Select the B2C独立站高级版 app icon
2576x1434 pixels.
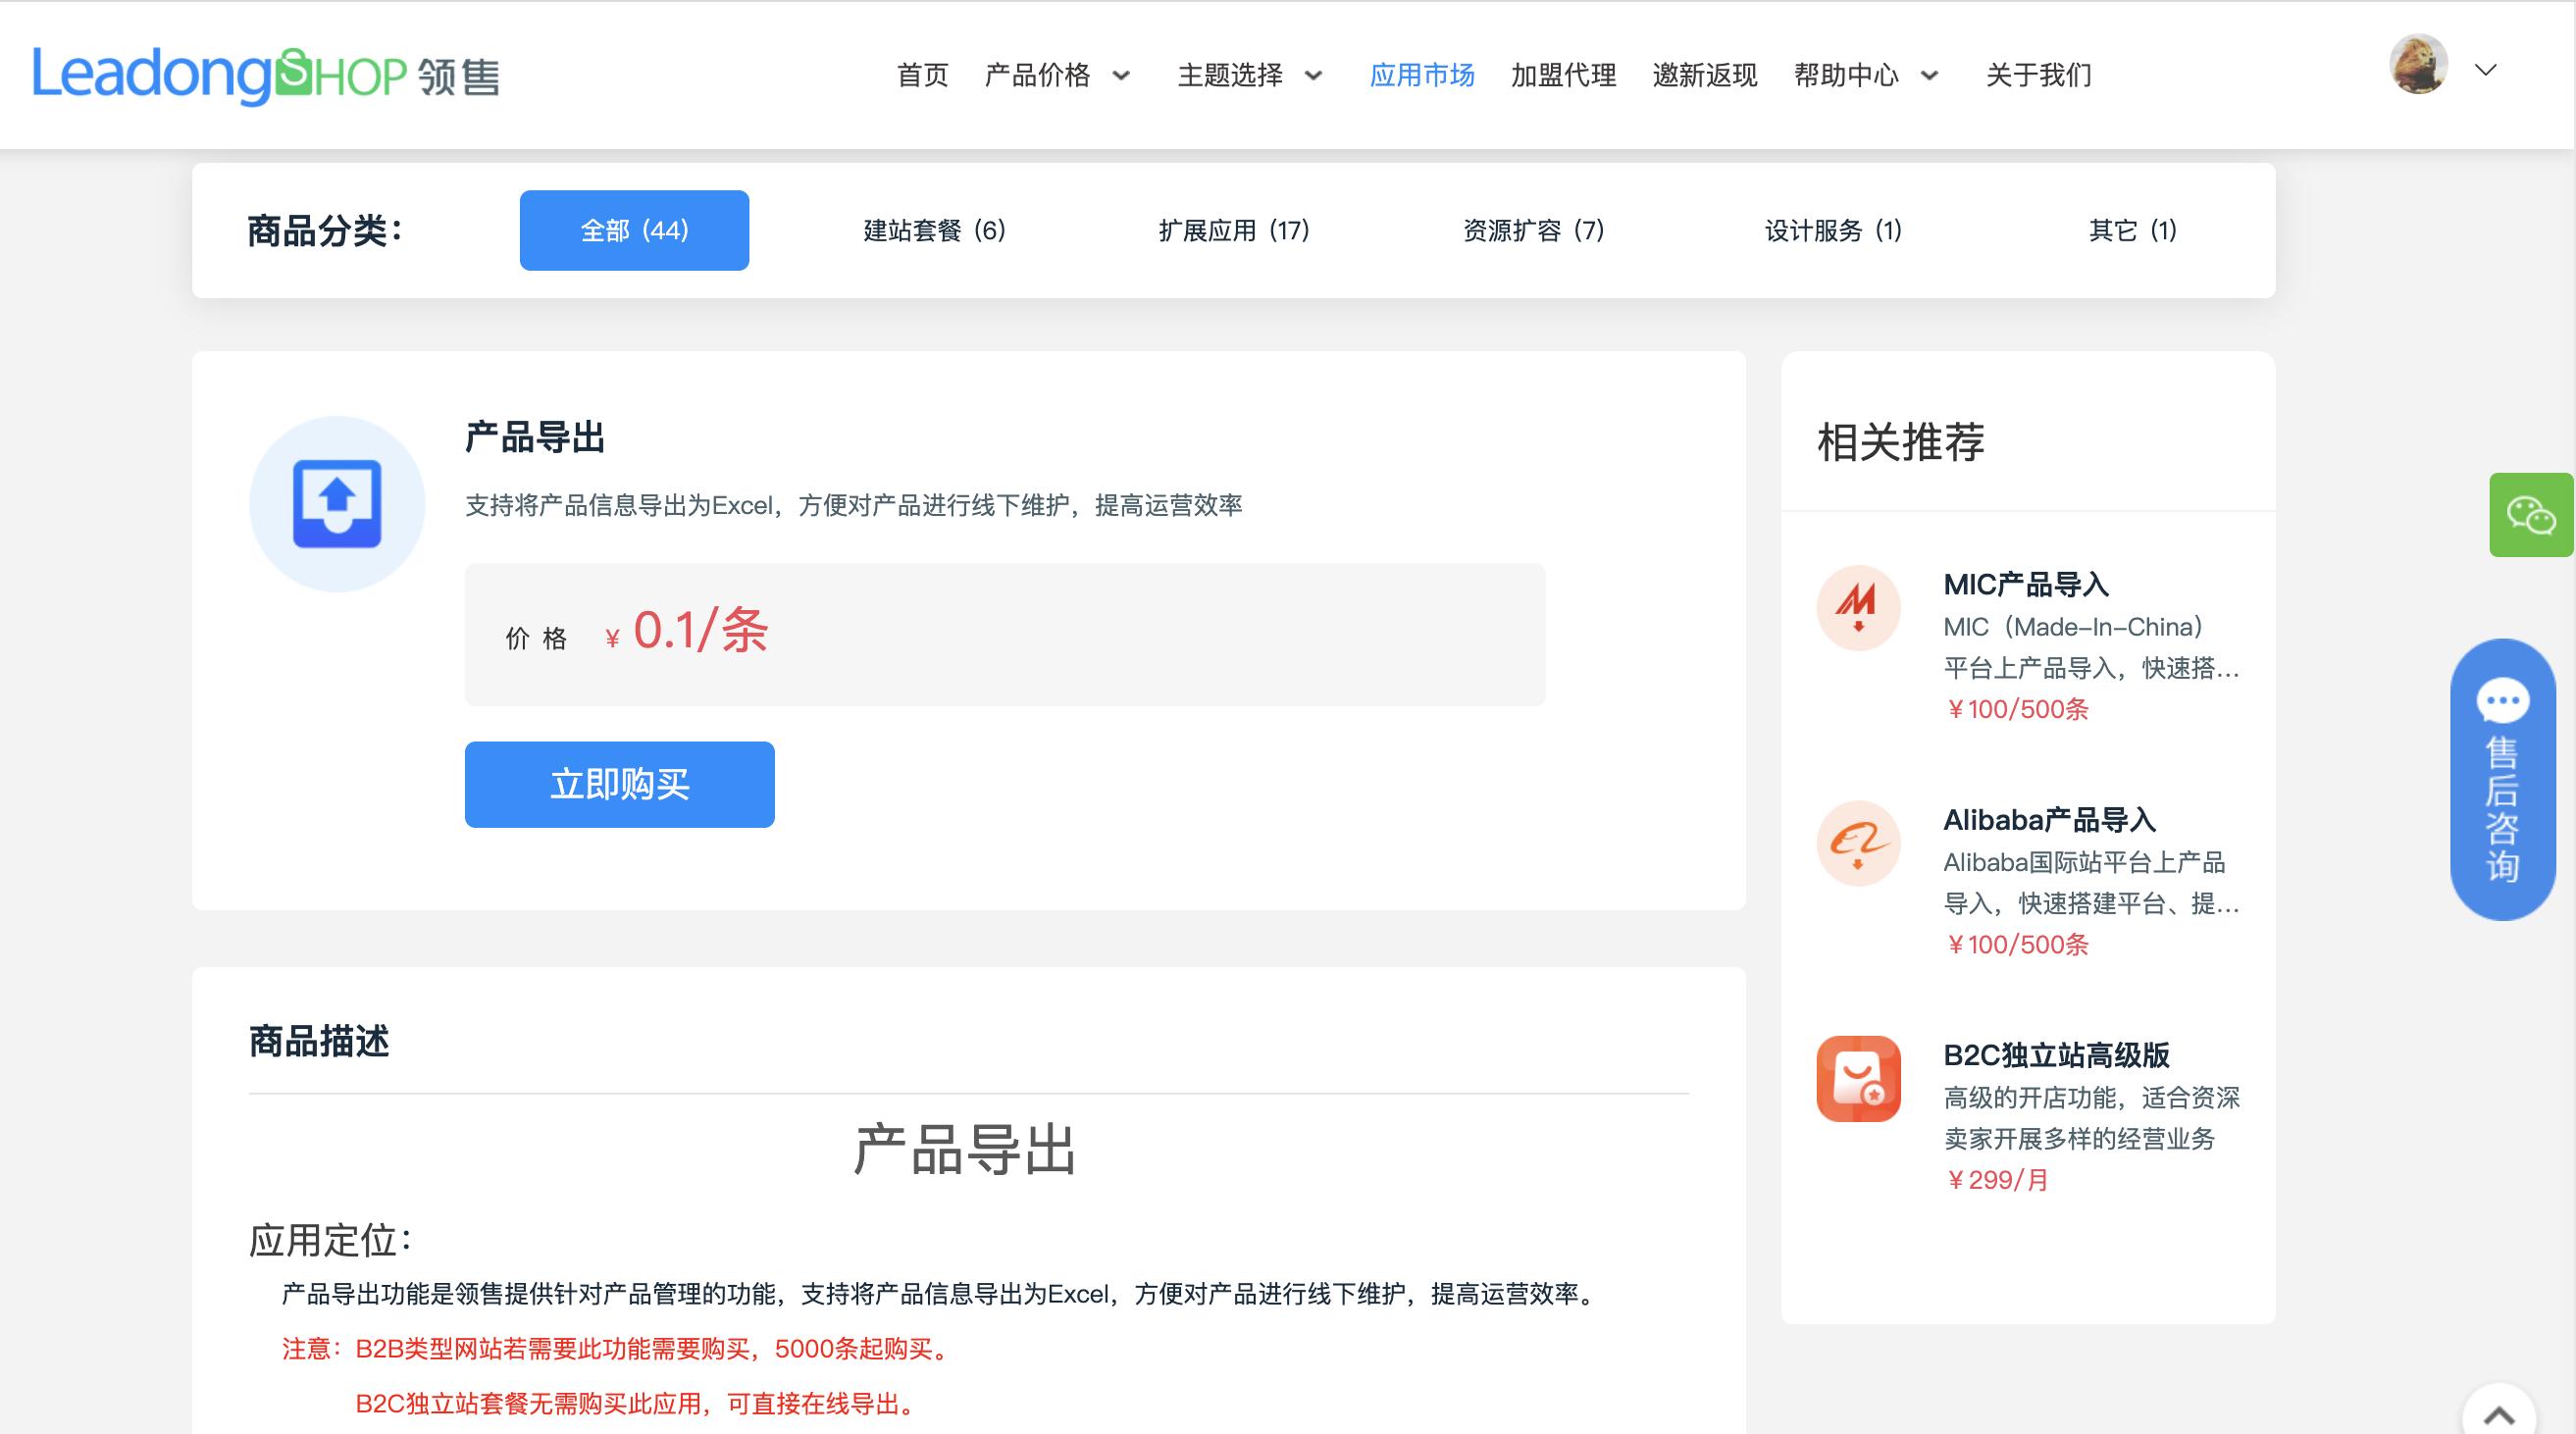tap(1857, 1078)
